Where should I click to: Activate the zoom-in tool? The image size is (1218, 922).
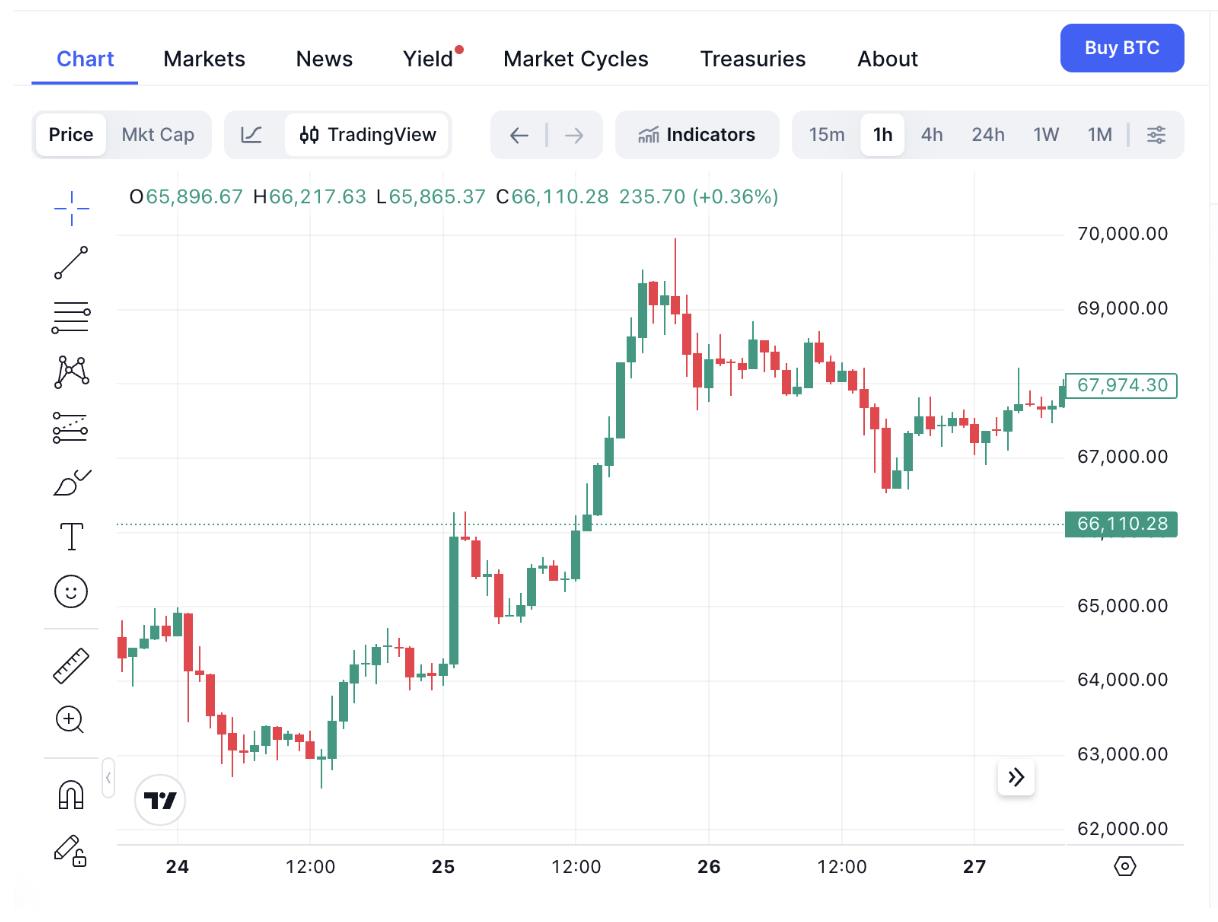tap(71, 720)
